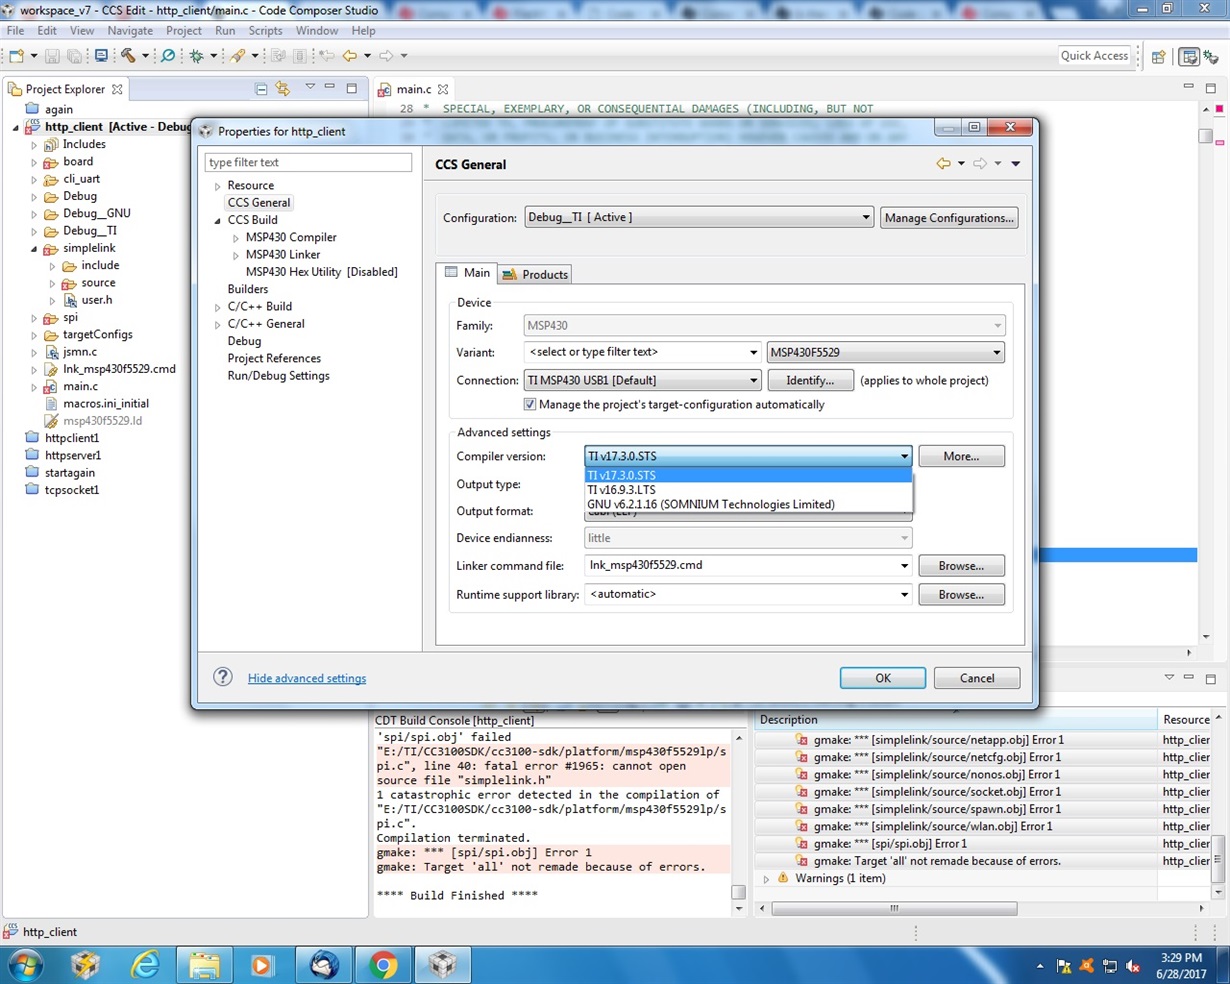Click the Windows Start button
Screen dimensions: 1230x984
tap(26, 965)
